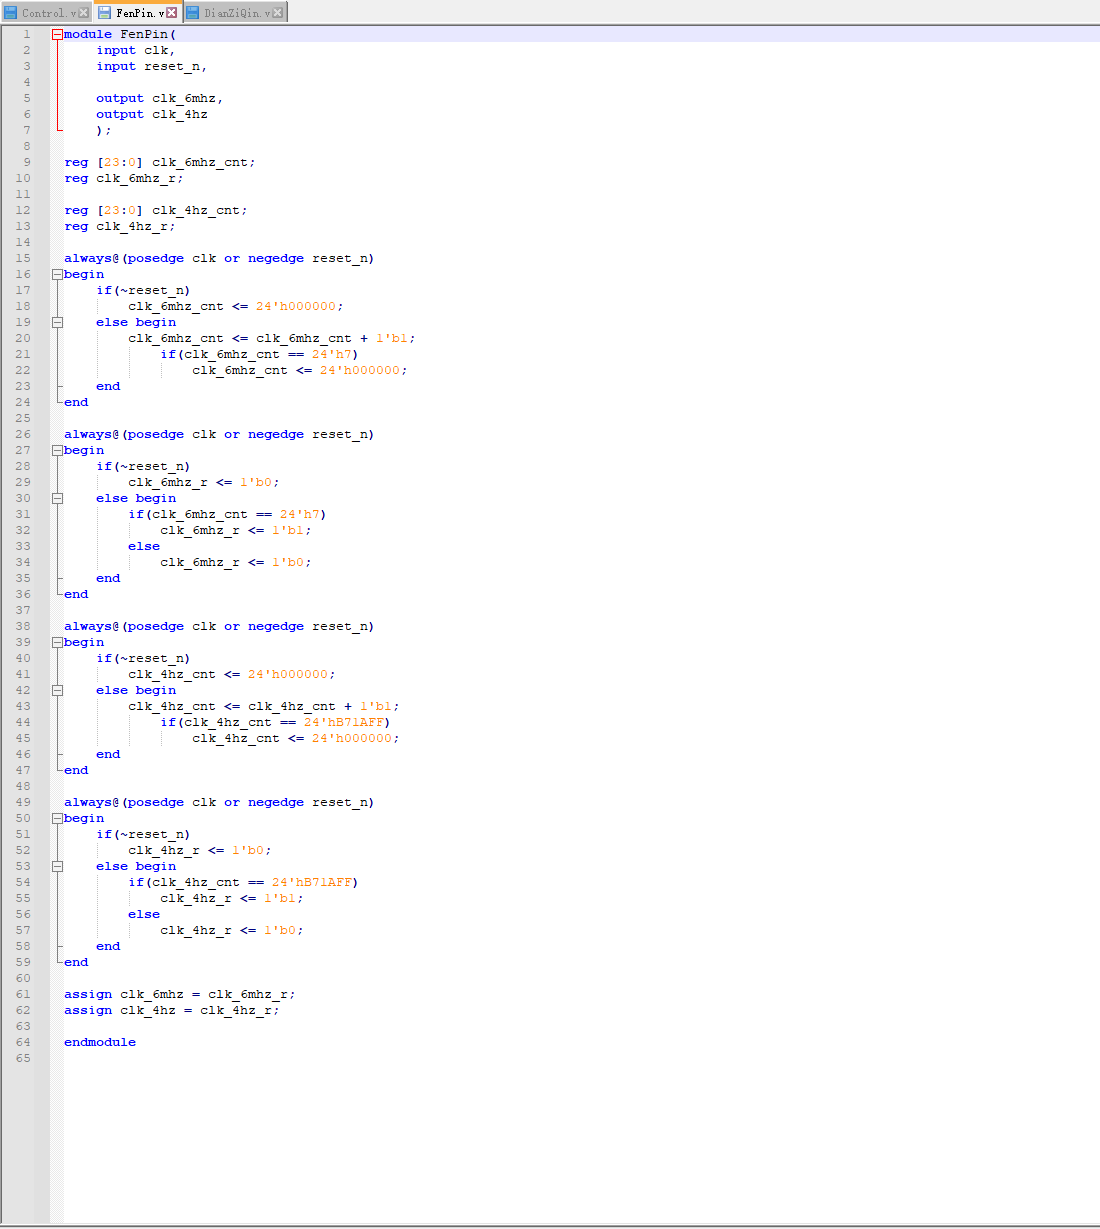Click 'assign clk_4hz = clk_4hz_r;' line

(172, 1010)
